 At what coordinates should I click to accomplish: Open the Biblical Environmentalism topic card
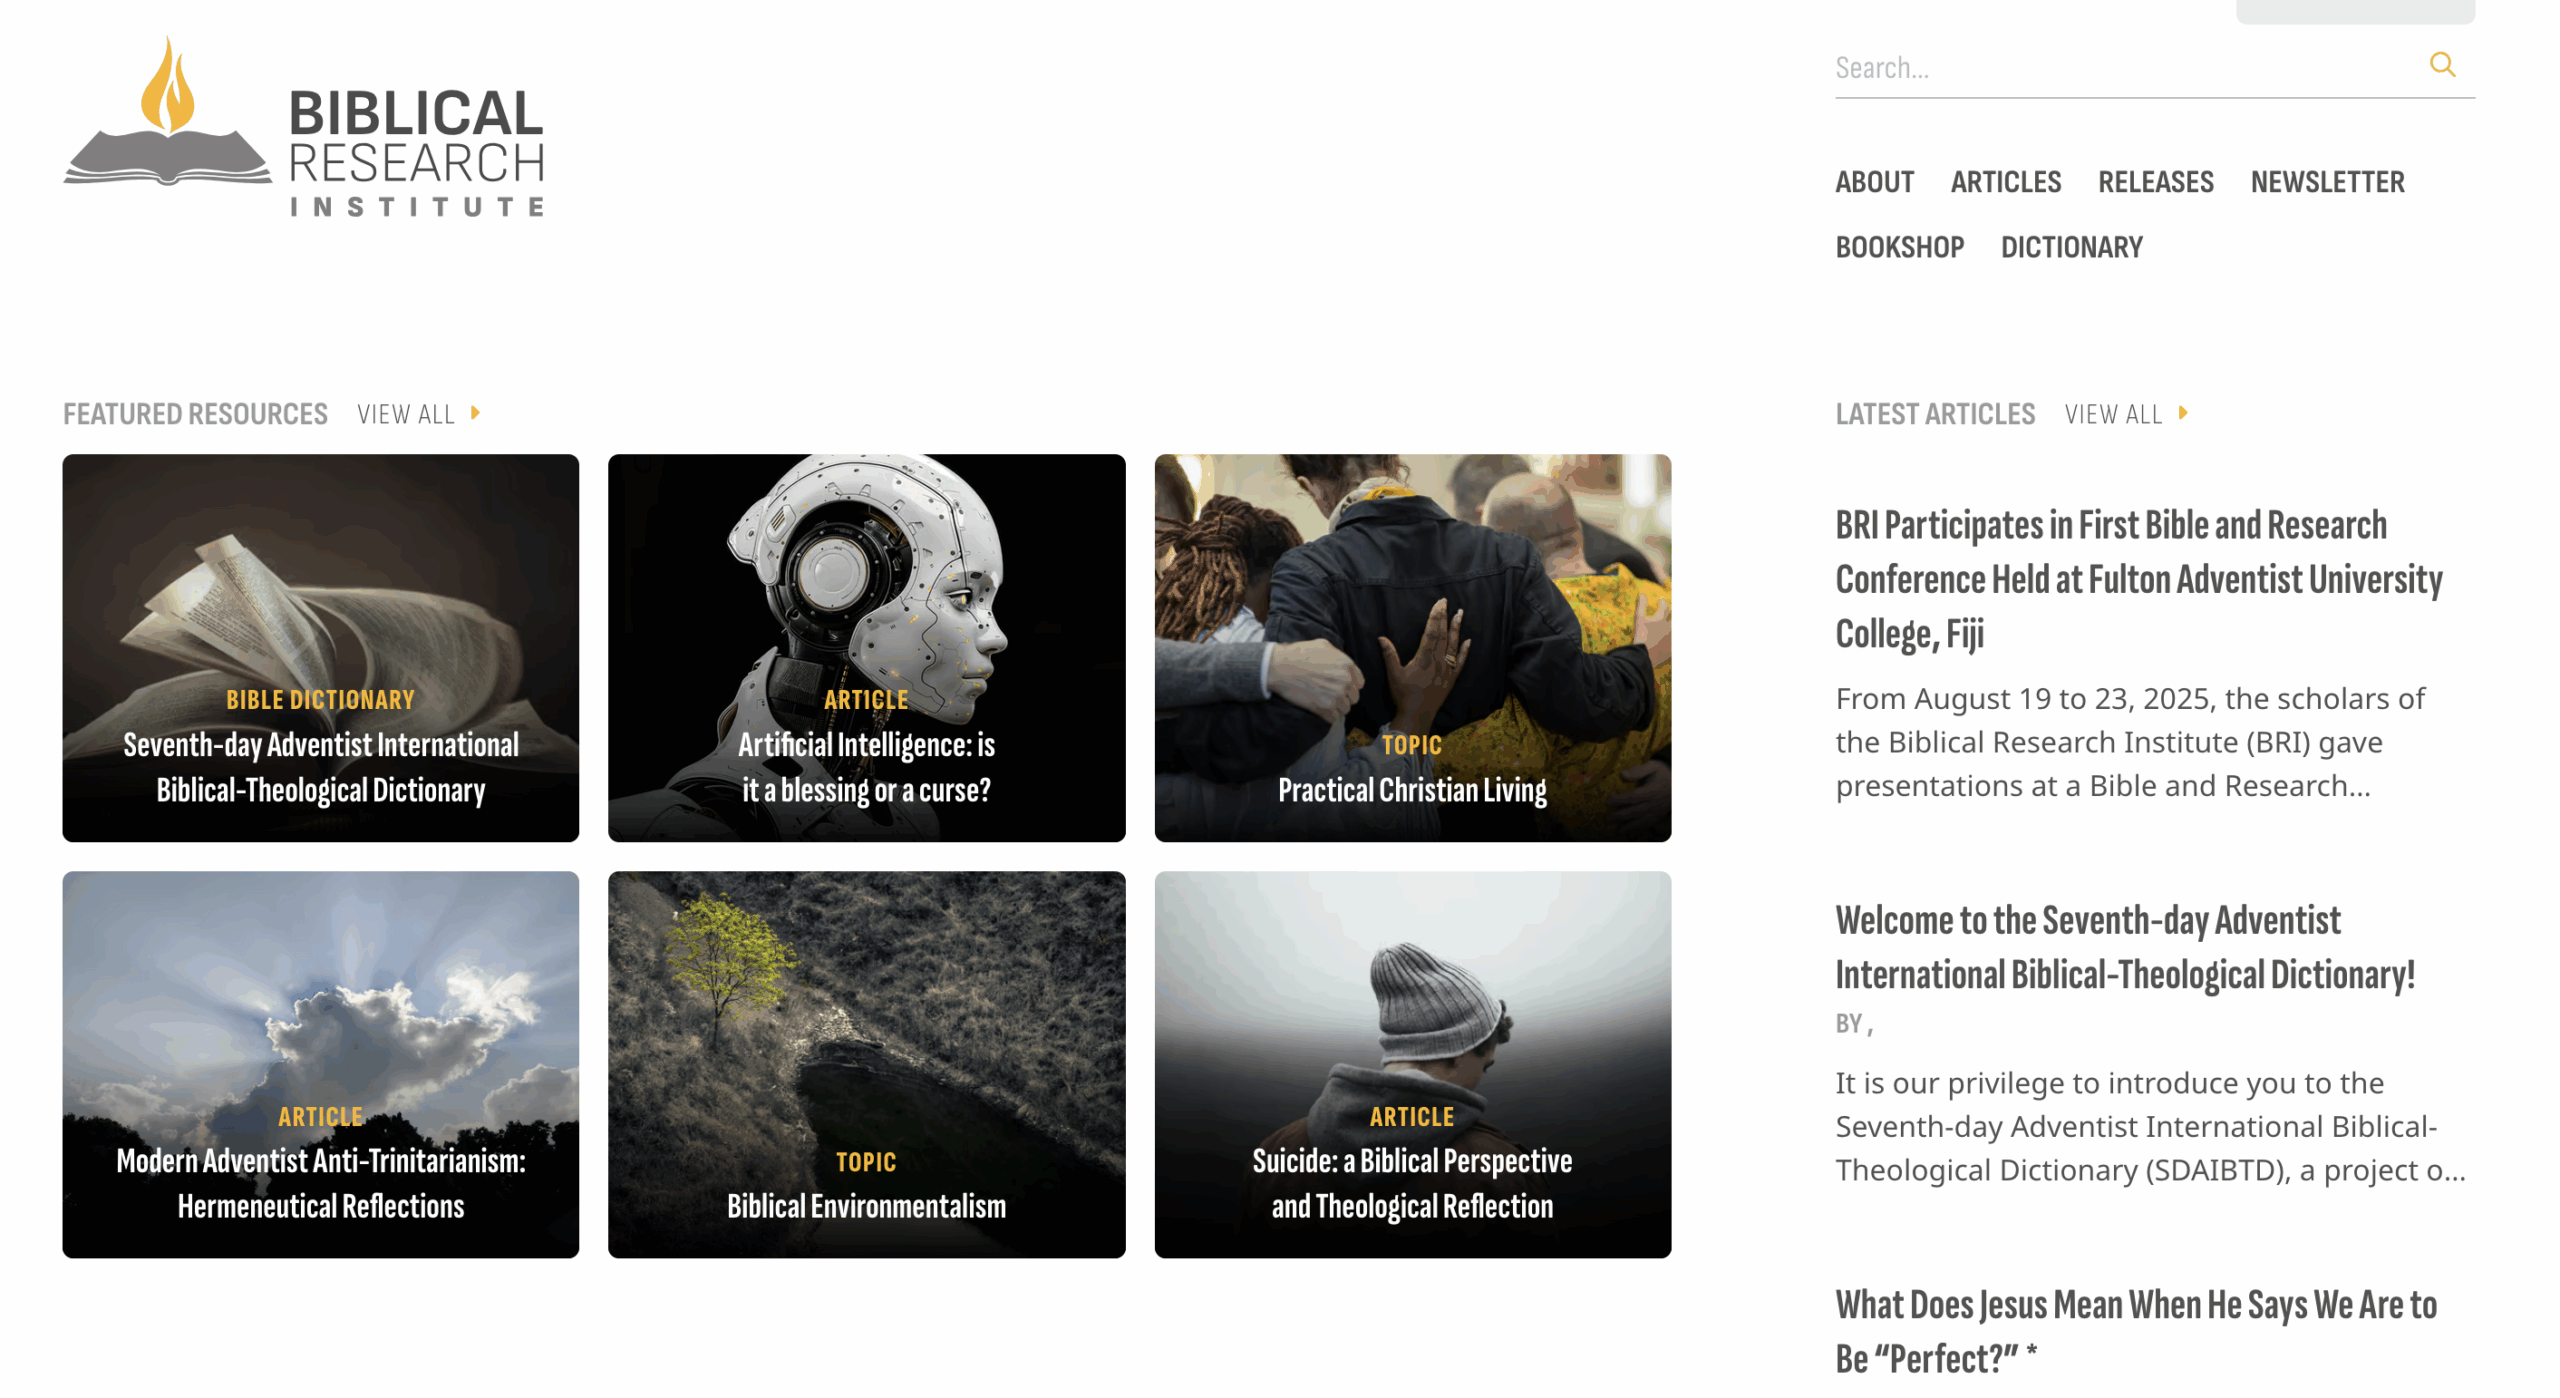866,1065
